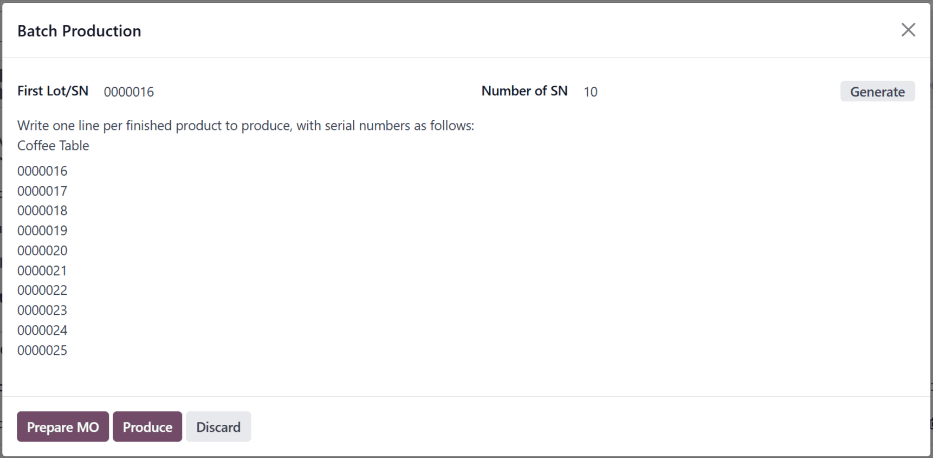933x458 pixels.
Task: Click the 0000024 serial line
Action: (43, 331)
